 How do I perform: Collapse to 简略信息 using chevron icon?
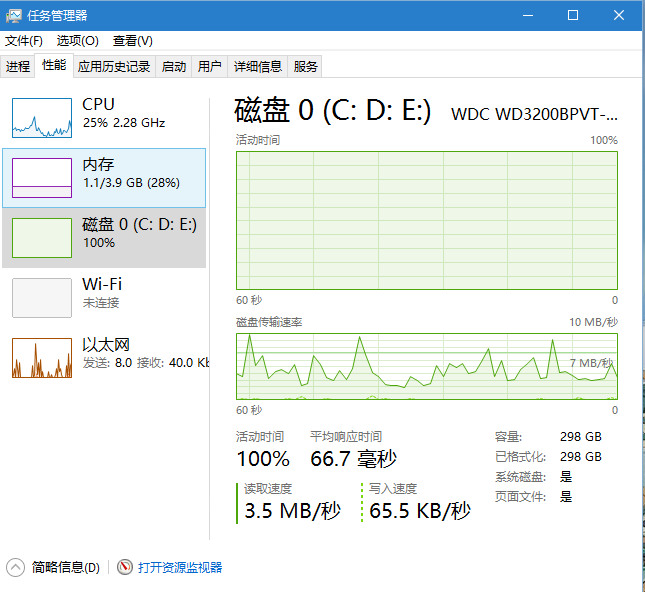[x=16, y=567]
